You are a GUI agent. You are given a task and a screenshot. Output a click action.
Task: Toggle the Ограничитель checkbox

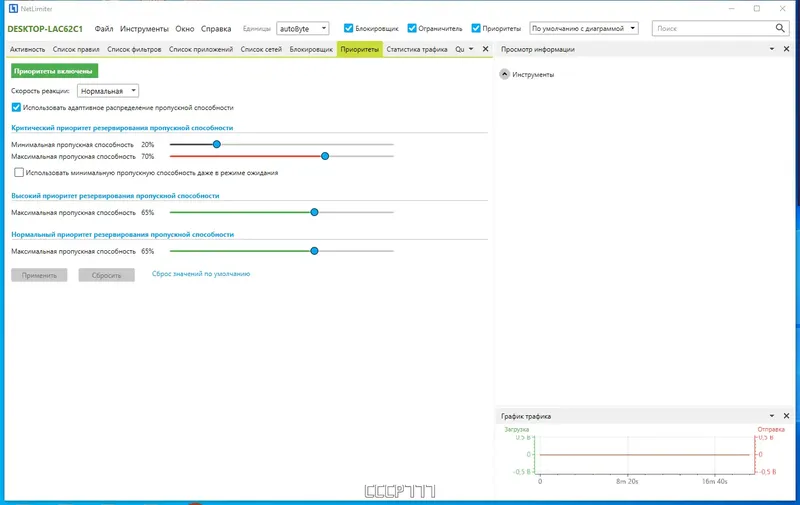(x=412, y=28)
